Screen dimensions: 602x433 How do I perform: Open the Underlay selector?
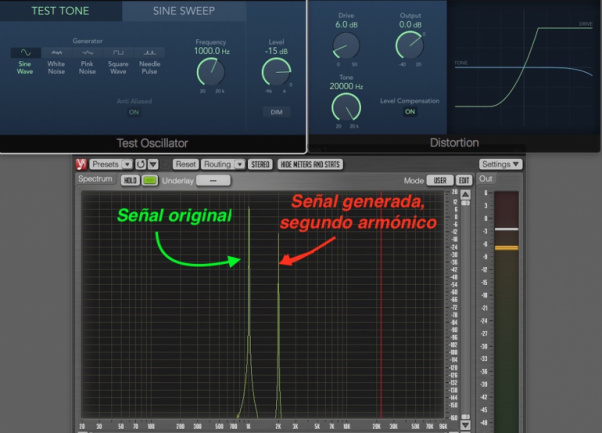tap(213, 180)
